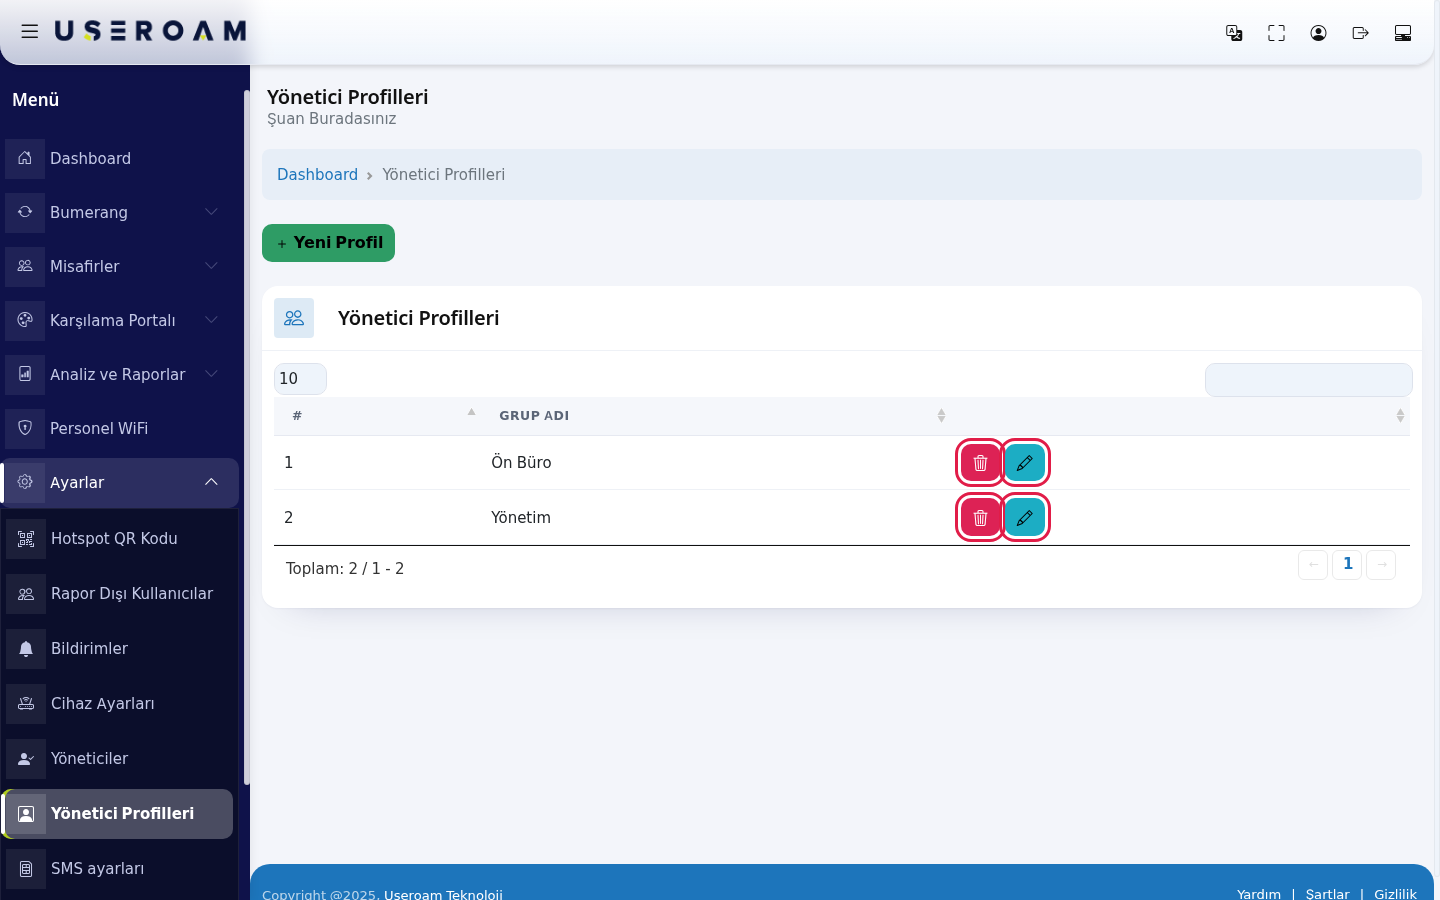Screen dimensions: 1440x900
Task: Create a new profile with Yeni Profil
Action: pos(328,243)
